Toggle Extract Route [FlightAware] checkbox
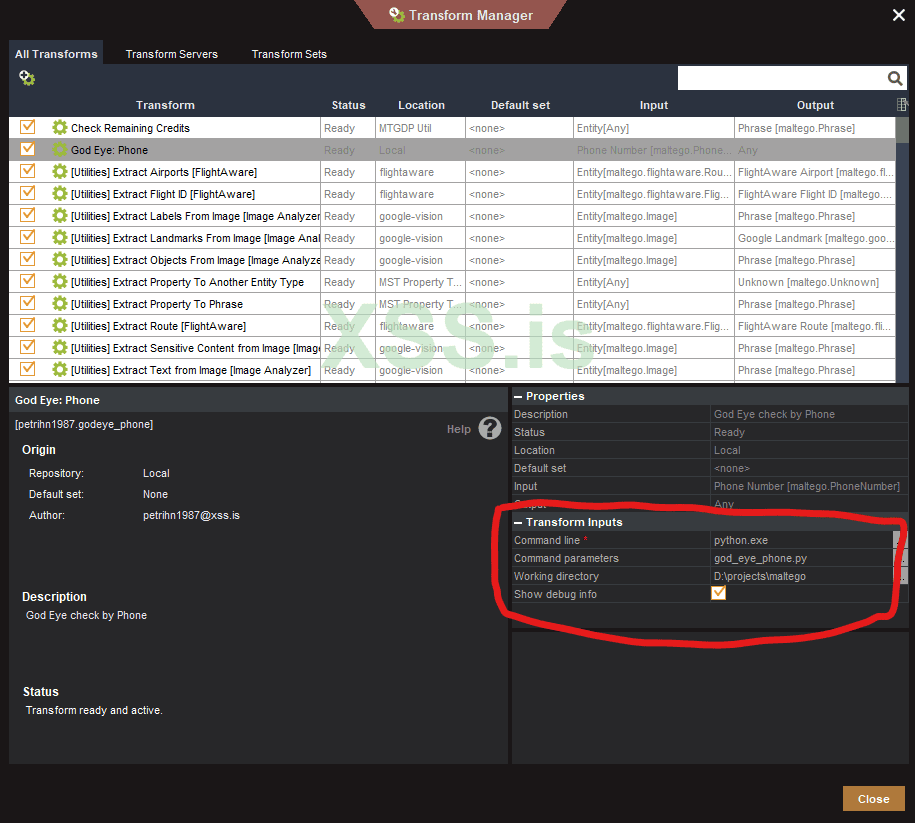Viewport: 915px width, 823px height. (27, 325)
